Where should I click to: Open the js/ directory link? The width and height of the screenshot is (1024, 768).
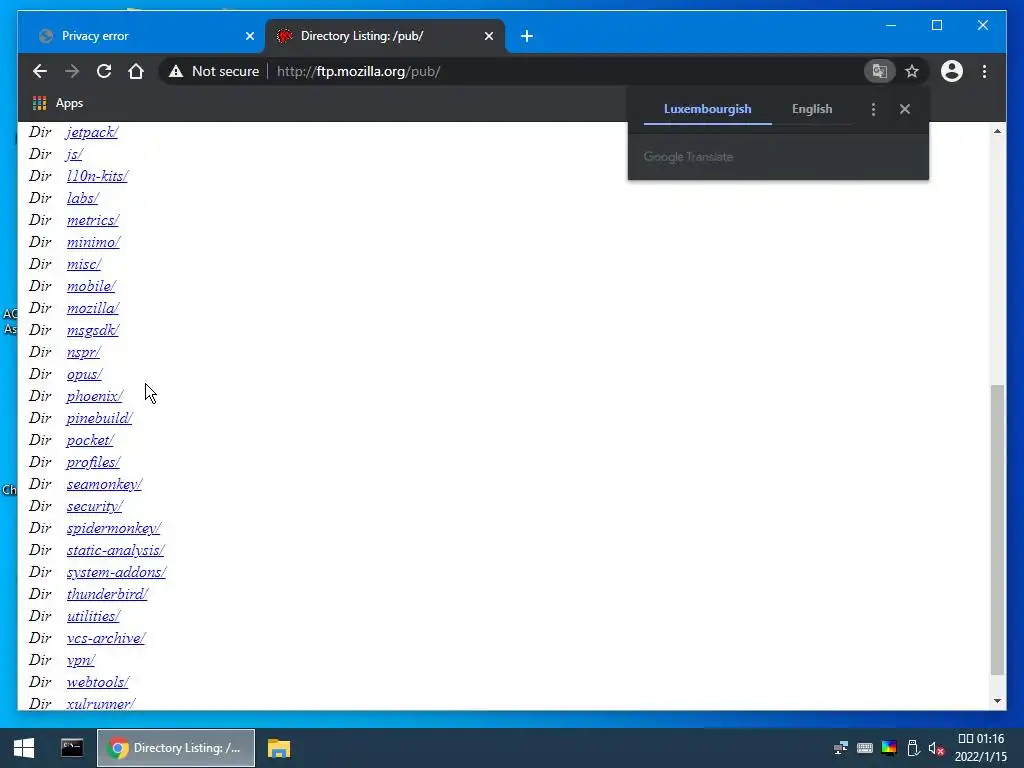pyautogui.click(x=74, y=154)
